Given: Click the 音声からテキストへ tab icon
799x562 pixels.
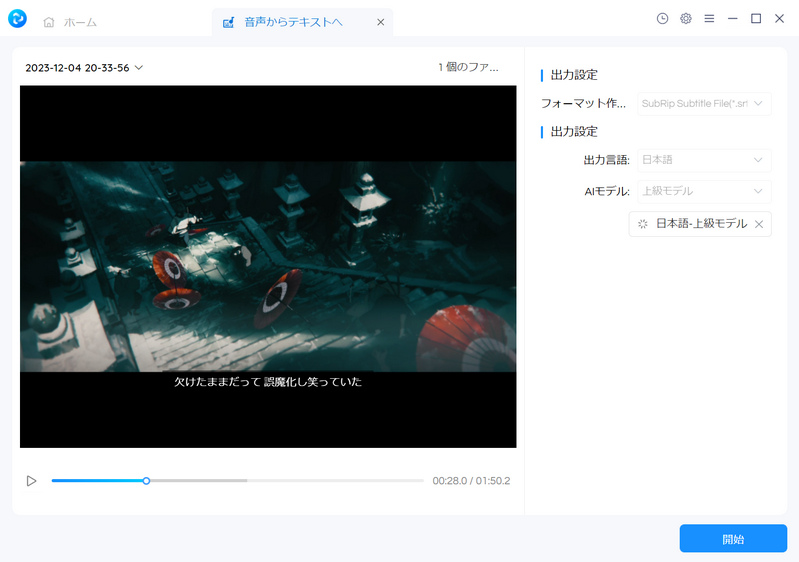Looking at the screenshot, I should click(x=228, y=22).
